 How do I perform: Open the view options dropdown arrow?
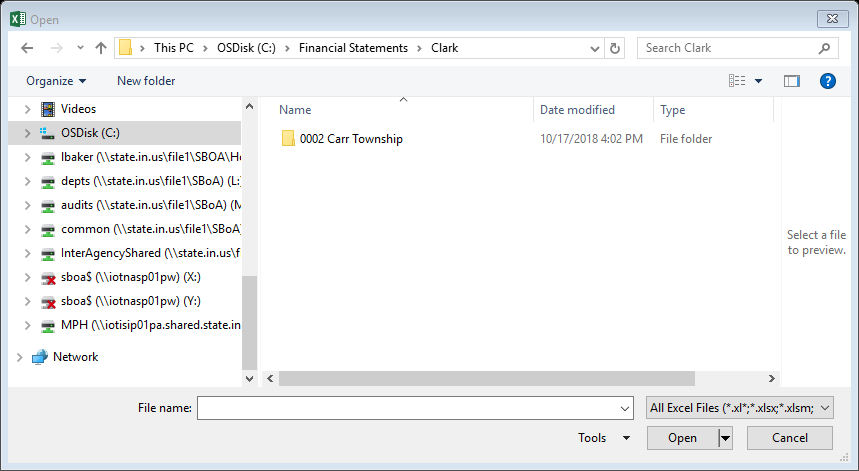coord(758,81)
